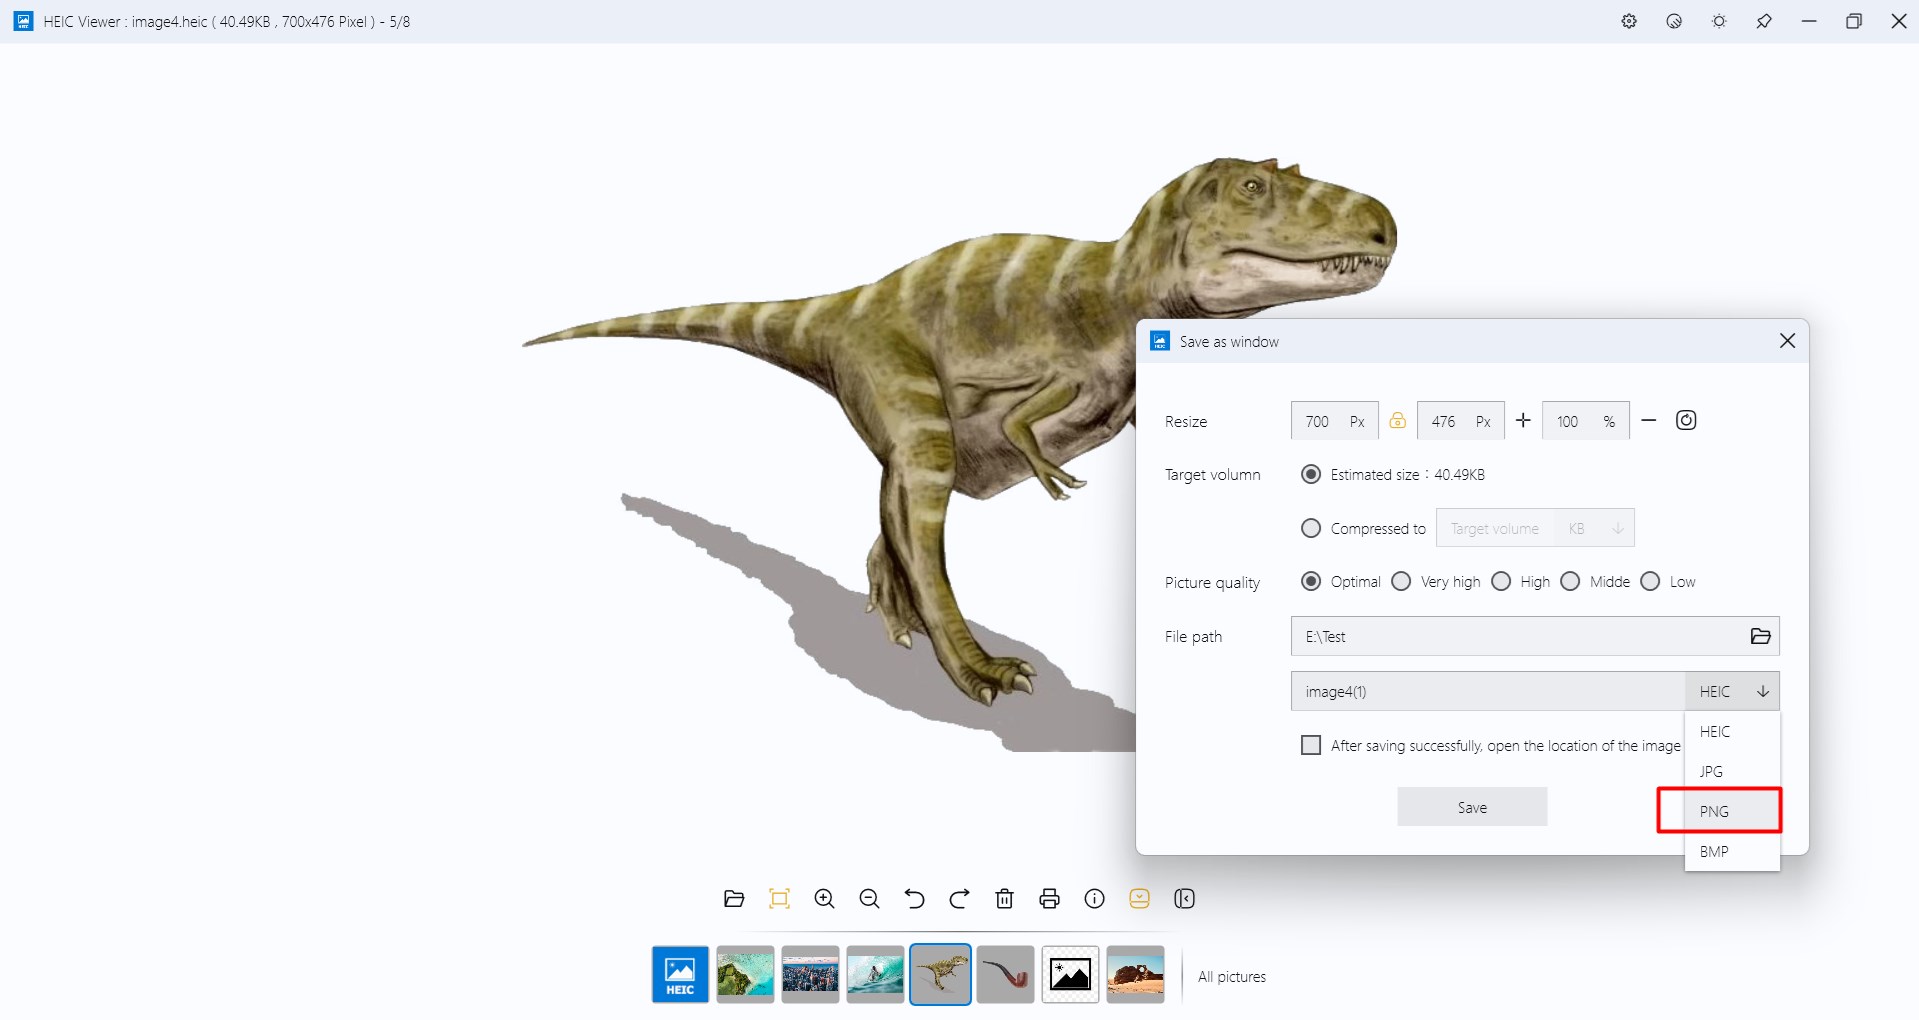The image size is (1919, 1020).
Task: Select the crop tool
Action: coord(779,898)
